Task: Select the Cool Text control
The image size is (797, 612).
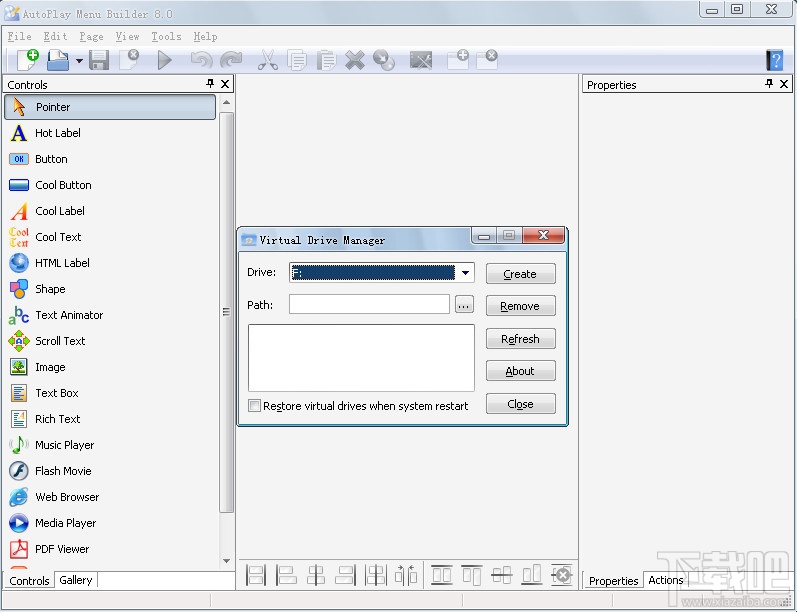Action: 110,237
